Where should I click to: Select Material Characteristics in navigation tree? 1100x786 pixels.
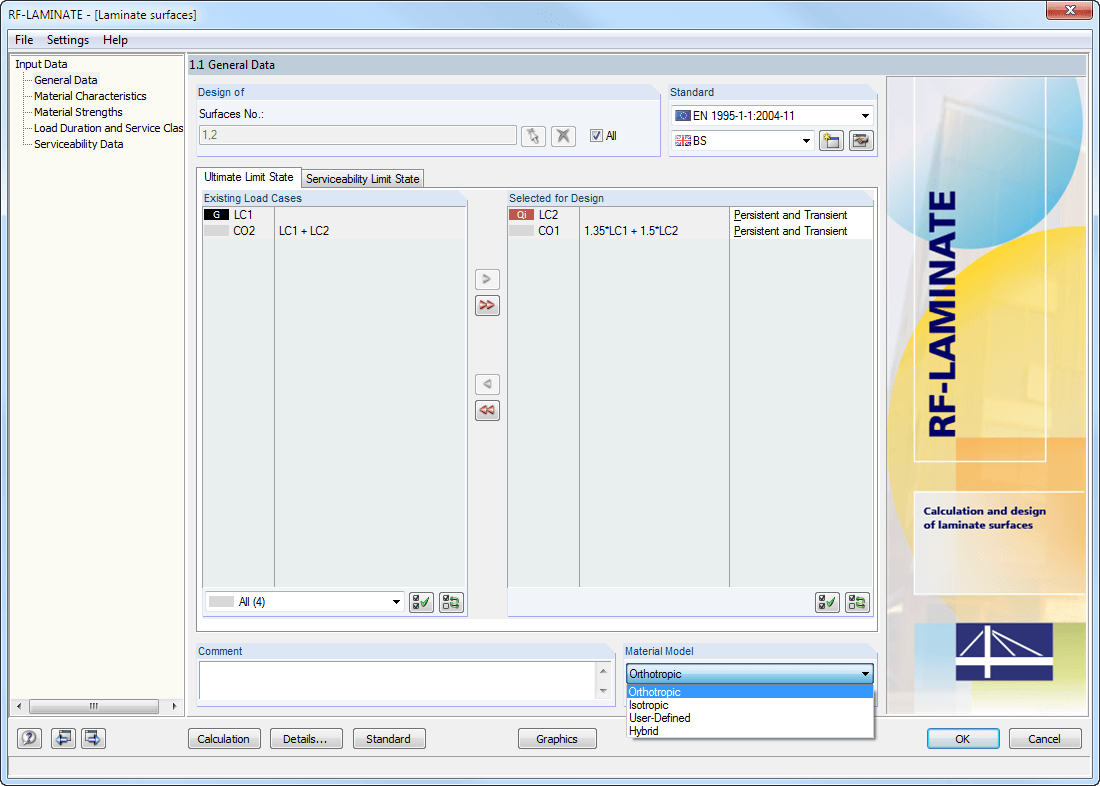[90, 96]
